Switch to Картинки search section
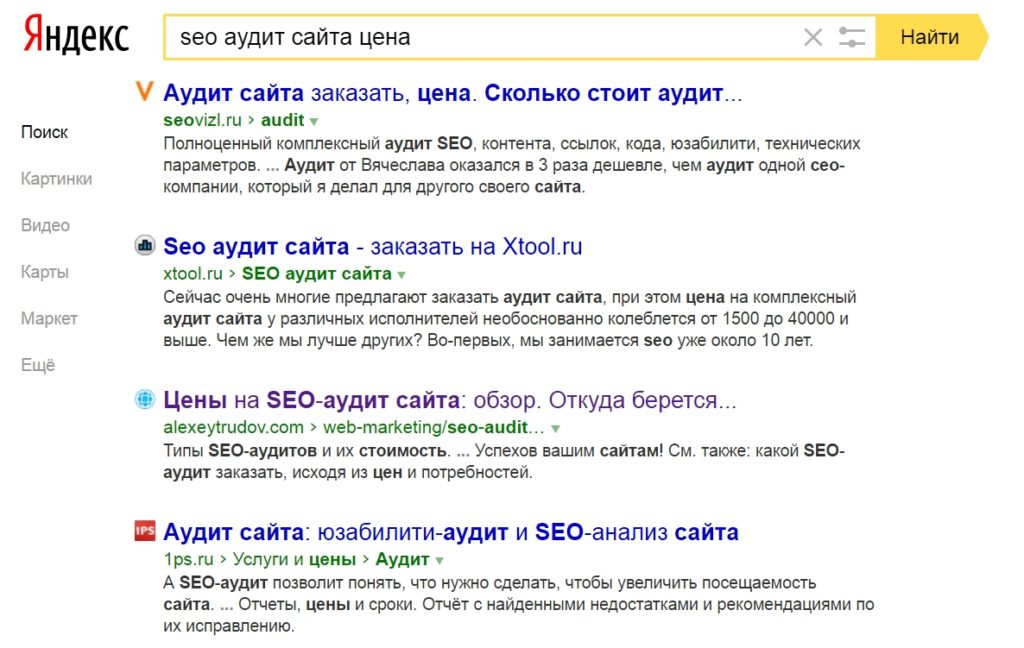This screenshot has width=1024, height=648. (x=56, y=179)
